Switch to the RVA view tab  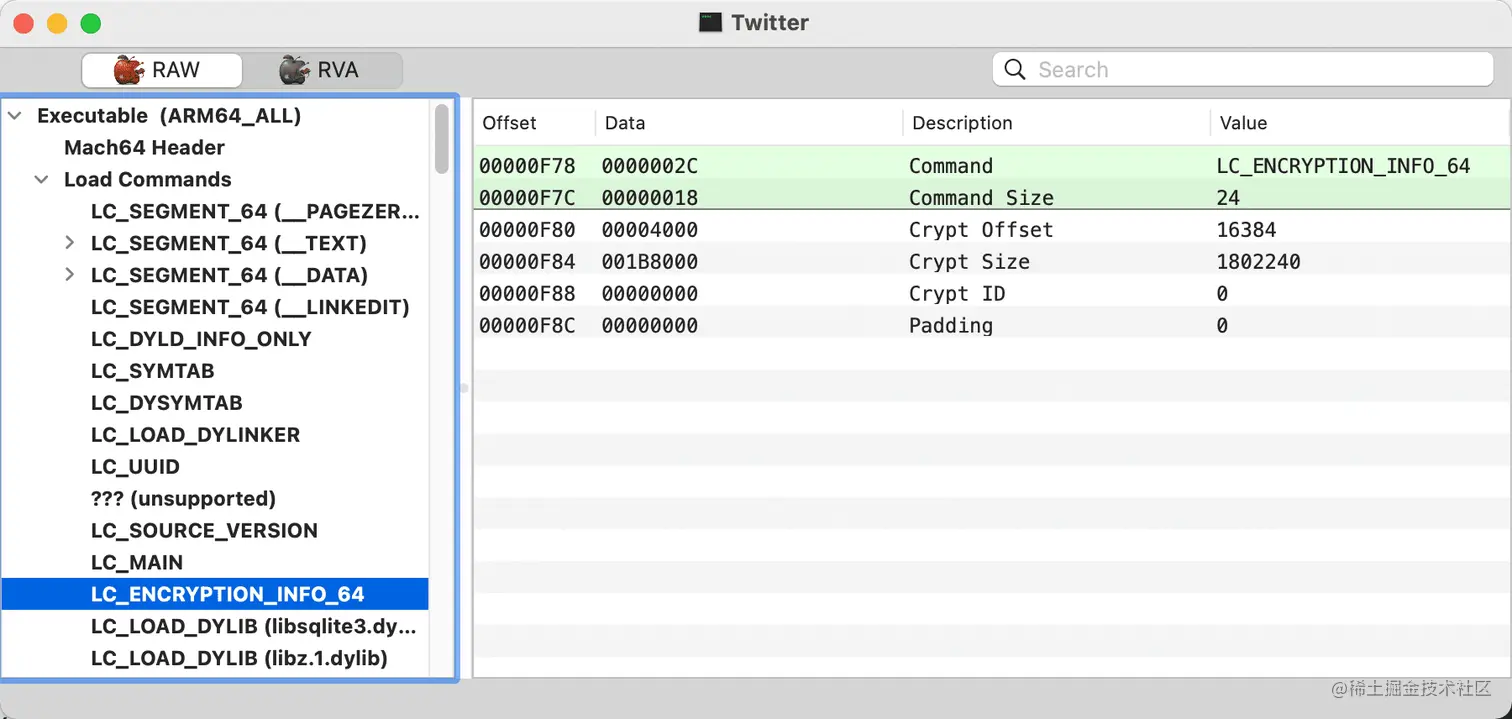coord(322,70)
